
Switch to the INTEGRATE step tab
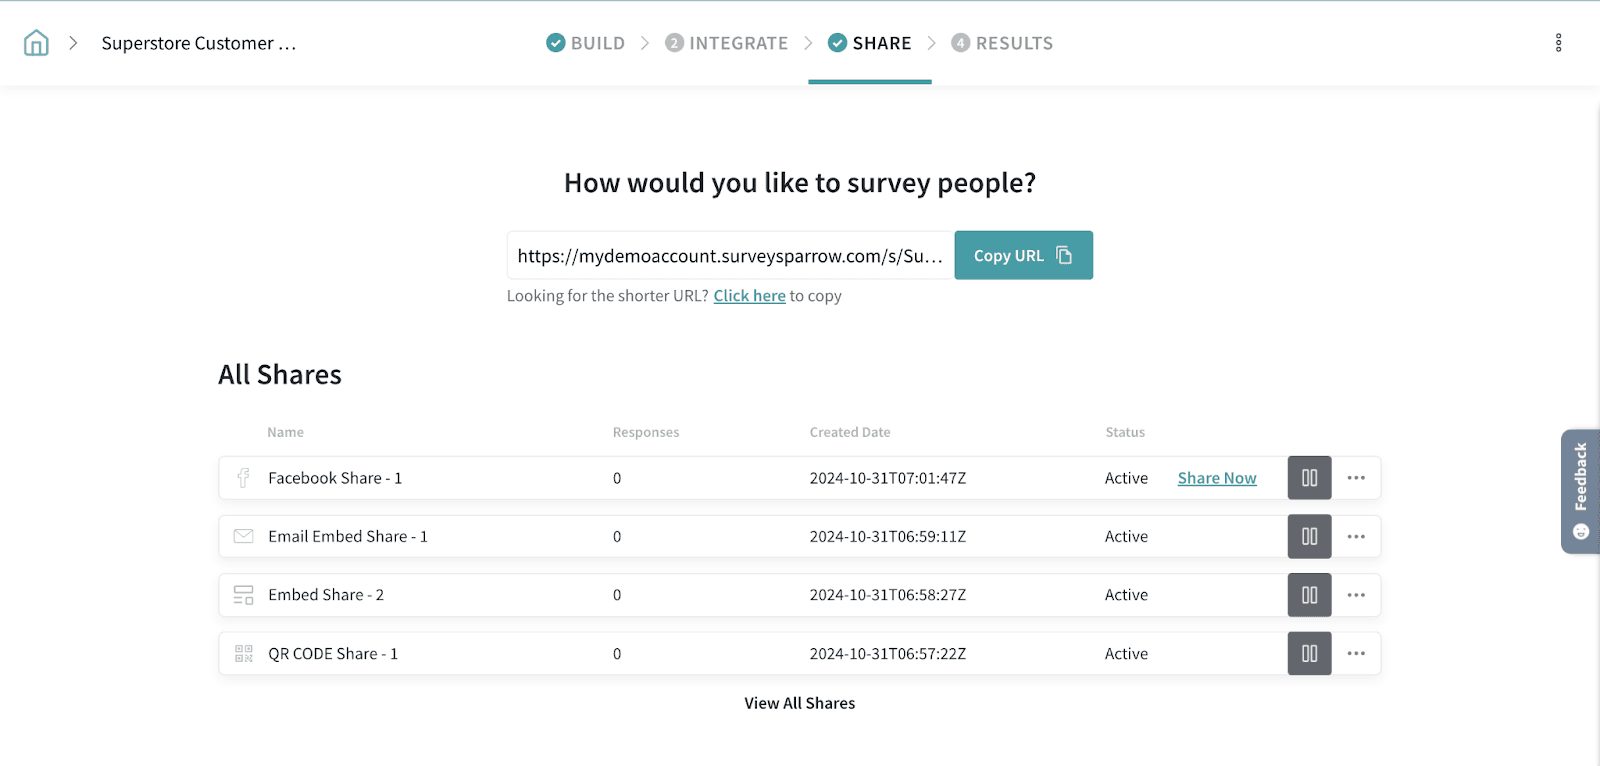(x=727, y=43)
